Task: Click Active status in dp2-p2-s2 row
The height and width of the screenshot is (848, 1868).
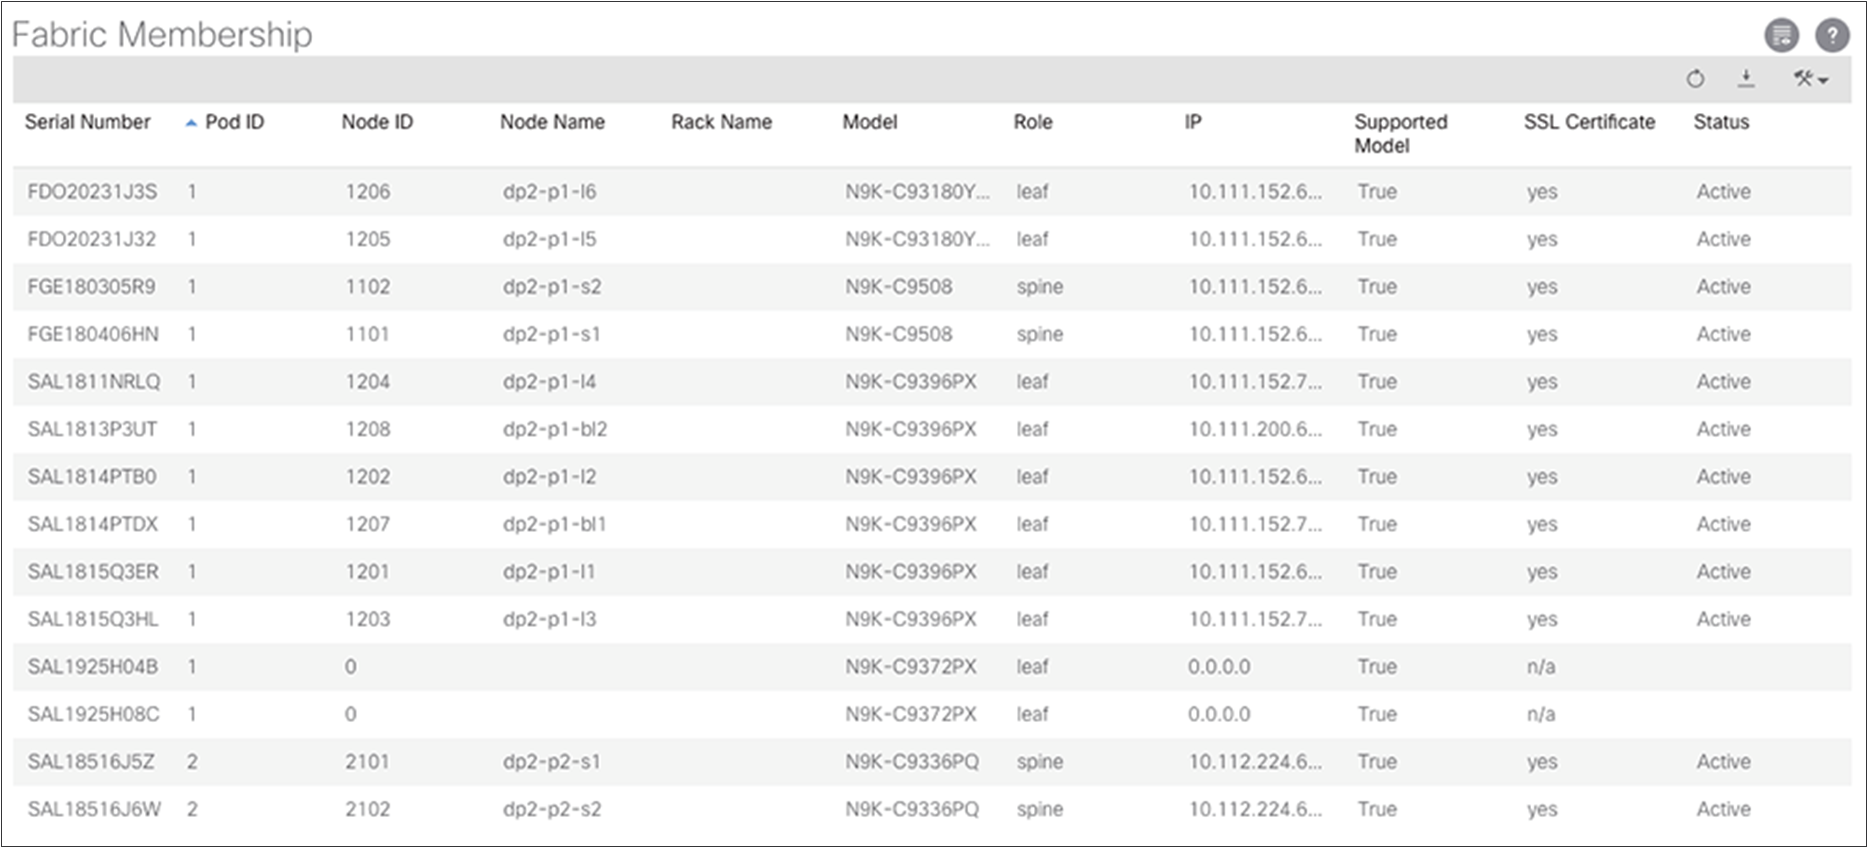Action: tap(1723, 810)
